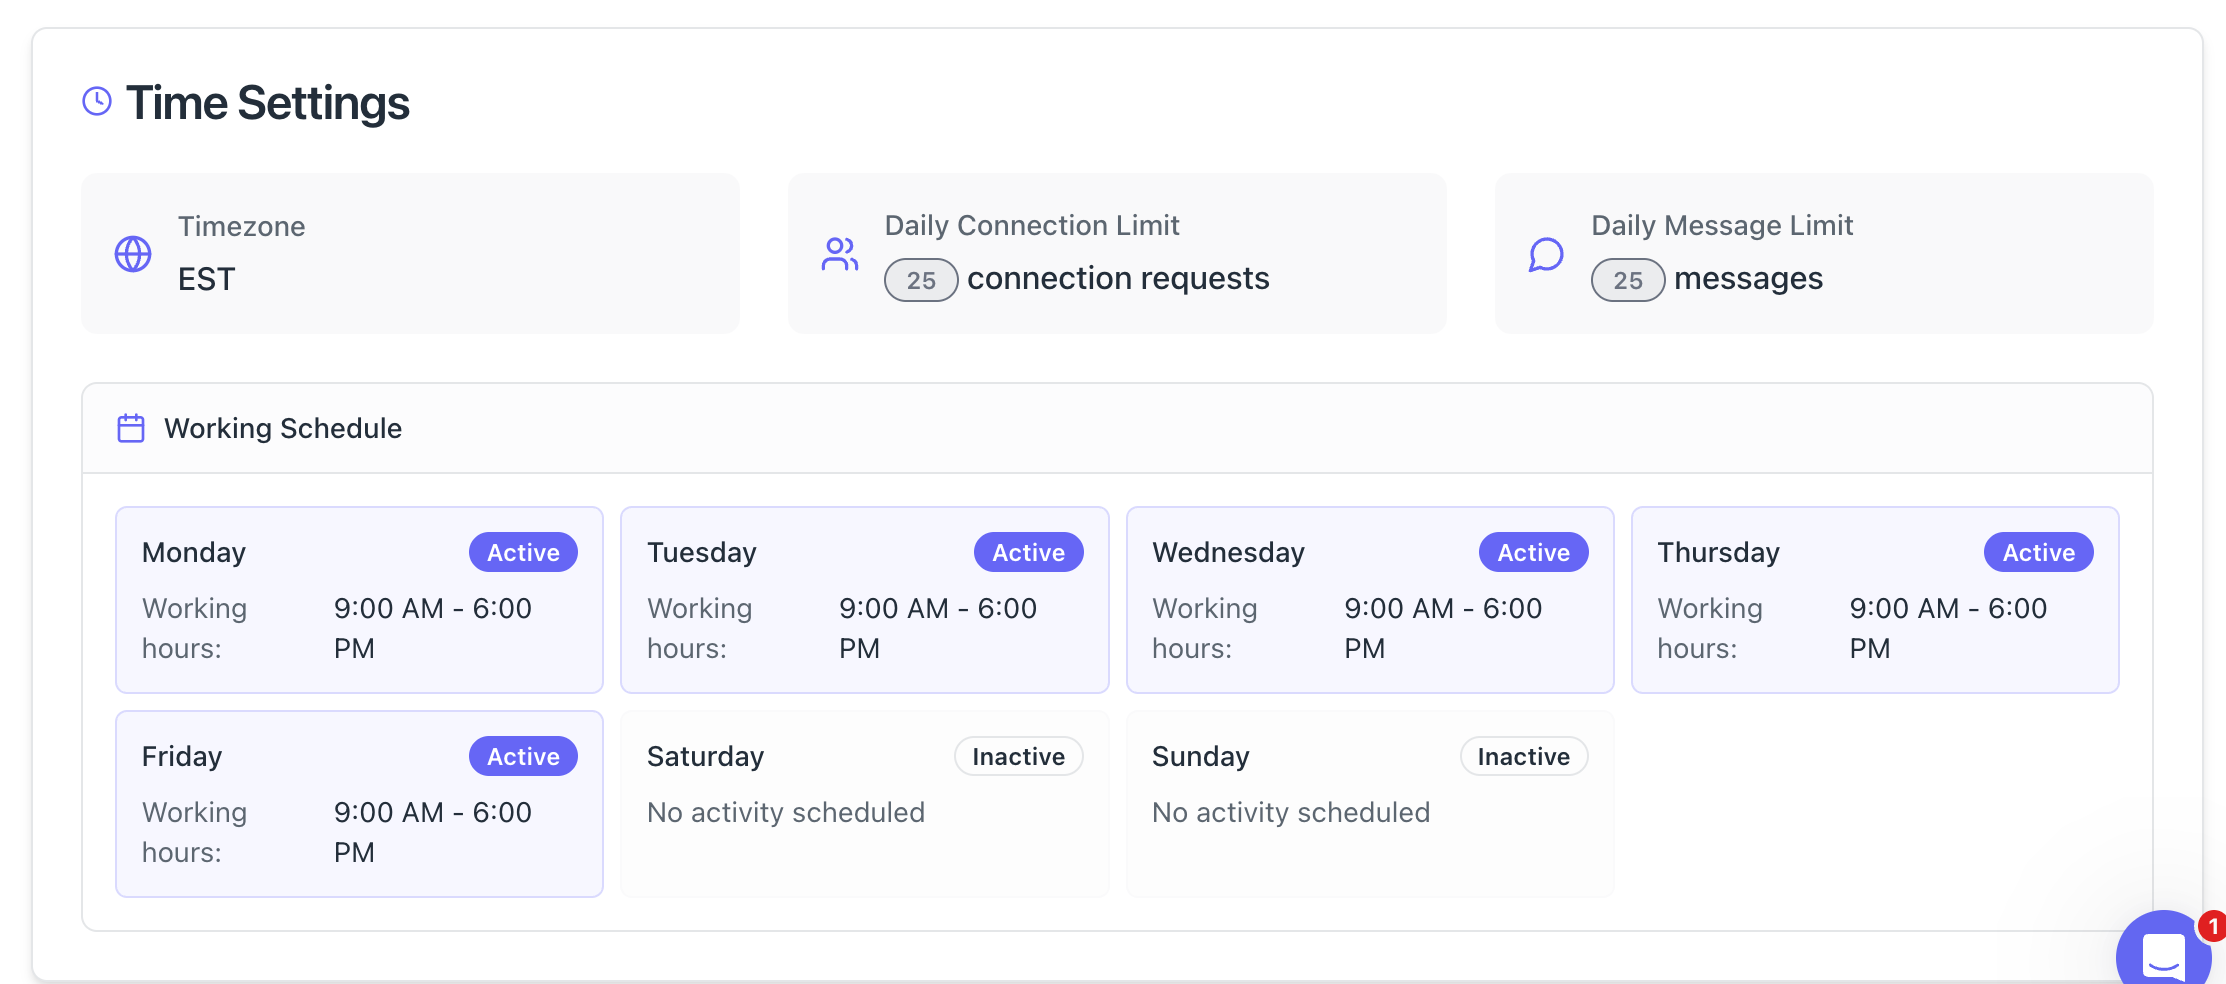Click the clock icon beside Time Settings
The image size is (2226, 984).
(x=97, y=101)
